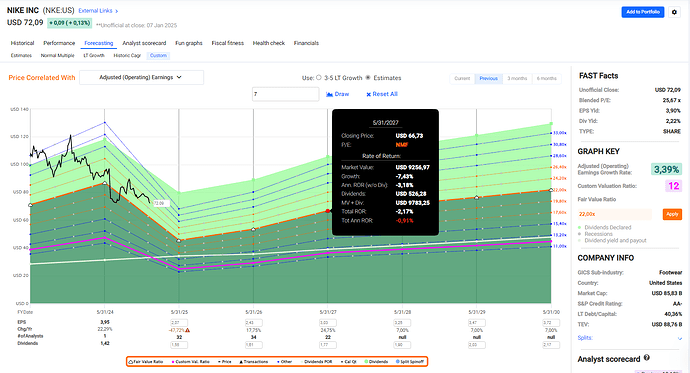Open the Analyst scorecard tab
The width and height of the screenshot is (690, 373).
(144, 43)
